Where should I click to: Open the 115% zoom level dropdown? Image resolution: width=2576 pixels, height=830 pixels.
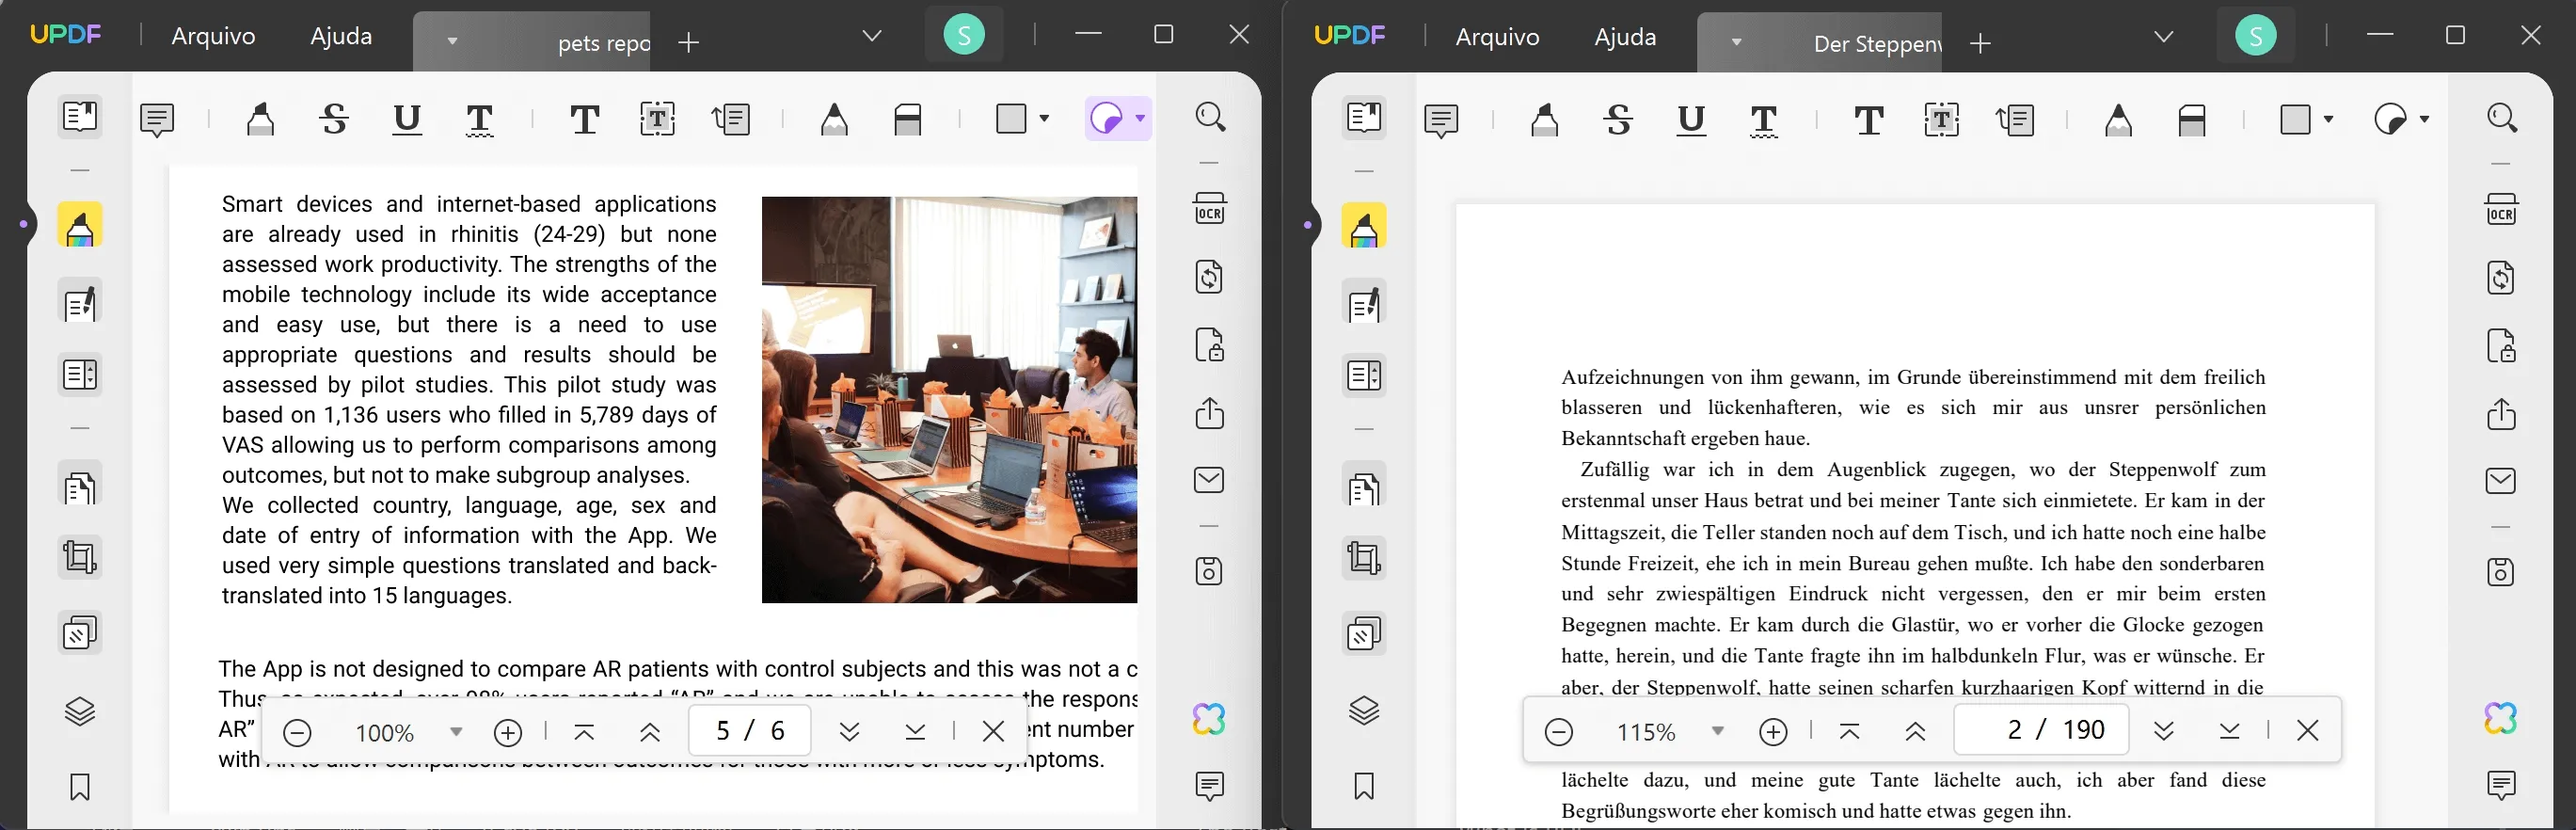(x=1718, y=731)
